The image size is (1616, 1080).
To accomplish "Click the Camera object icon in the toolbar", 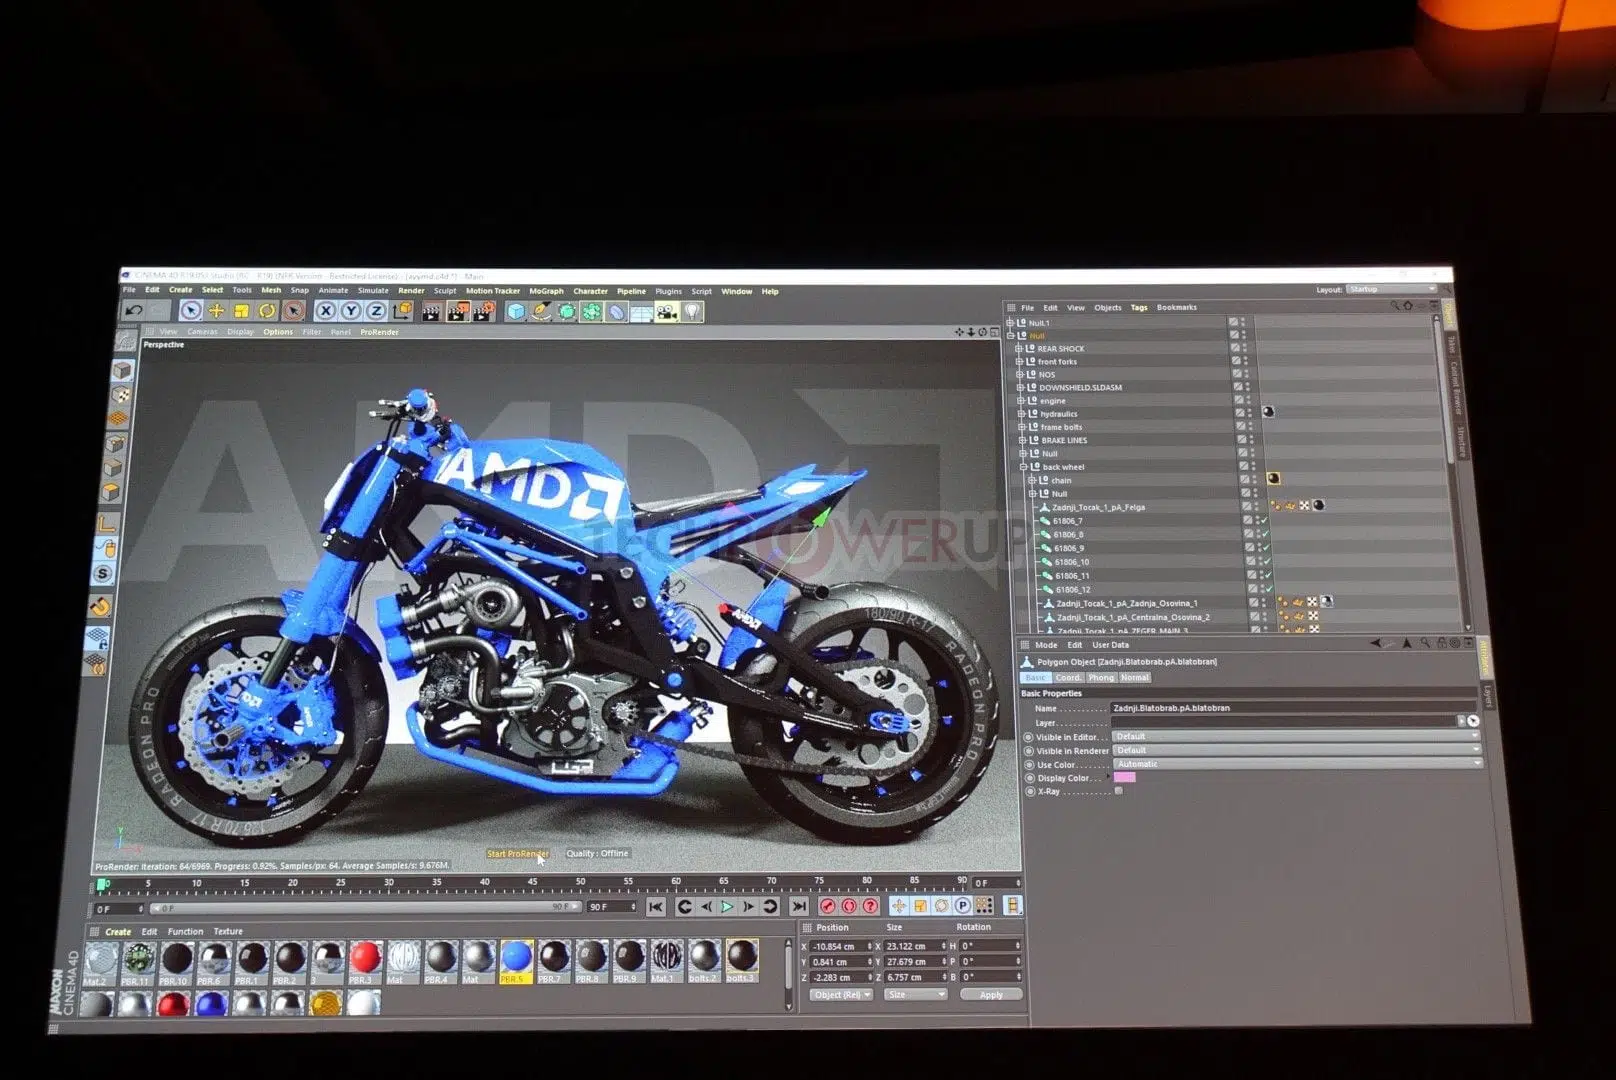I will pyautogui.click(x=666, y=312).
